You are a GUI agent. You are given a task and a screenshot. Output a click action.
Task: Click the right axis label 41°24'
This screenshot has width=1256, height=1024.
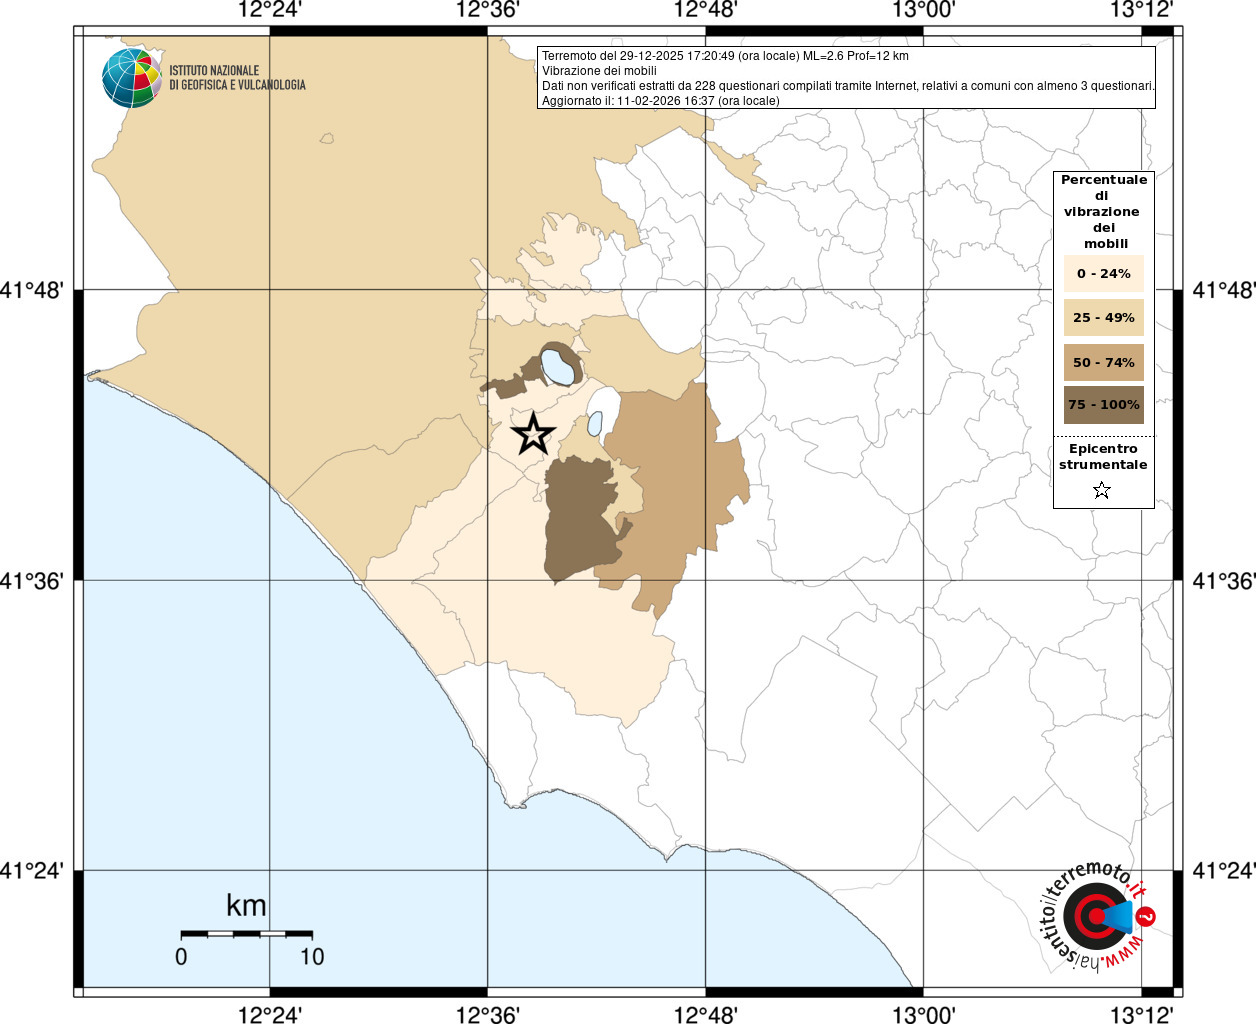click(1224, 871)
